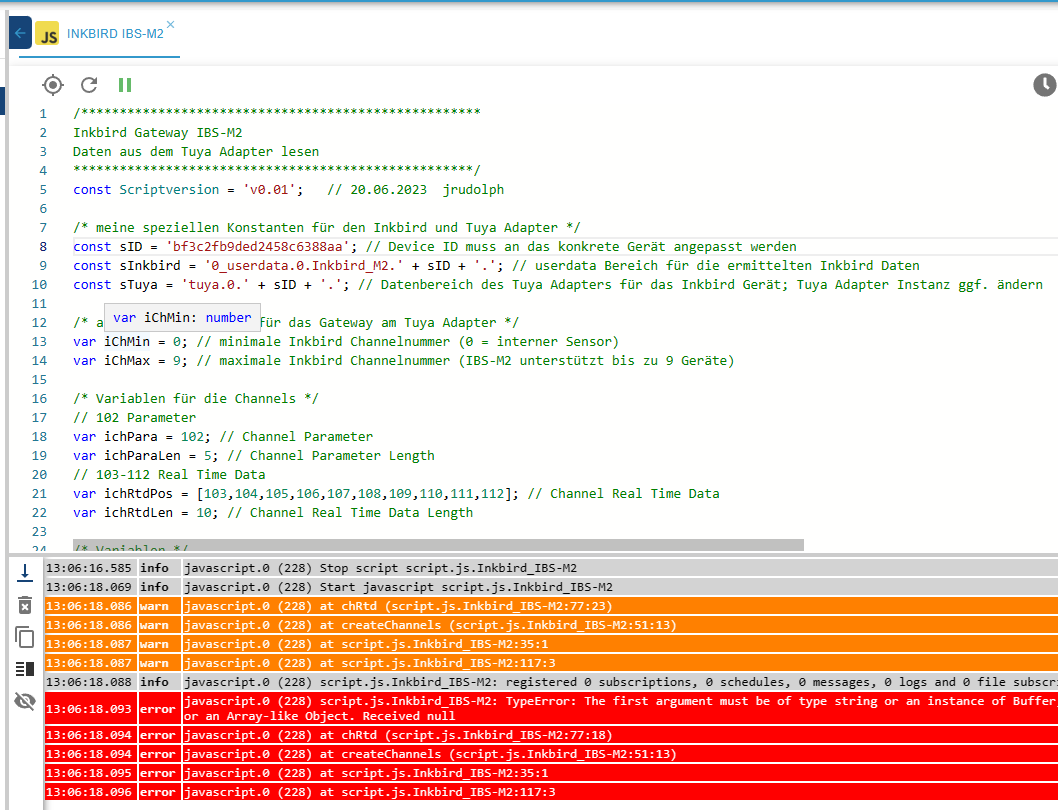Click the horizontal scrollbar of the editor
Viewport: 1058px width, 810px height.
click(438, 545)
